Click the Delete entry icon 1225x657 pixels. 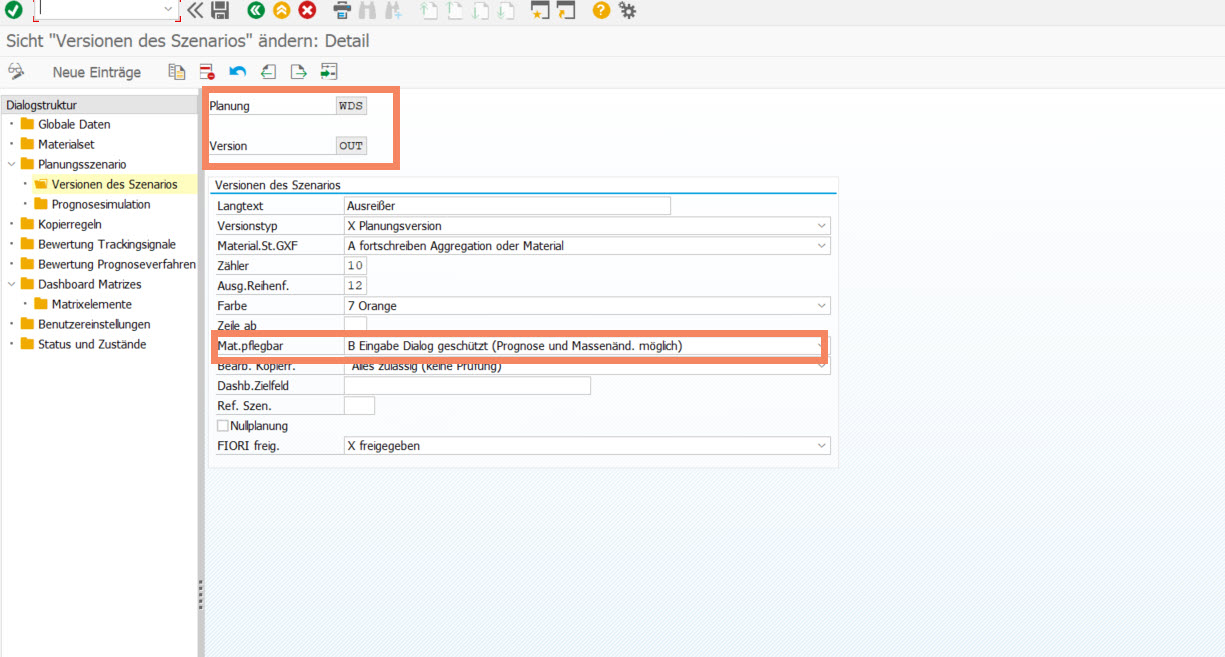tap(207, 71)
